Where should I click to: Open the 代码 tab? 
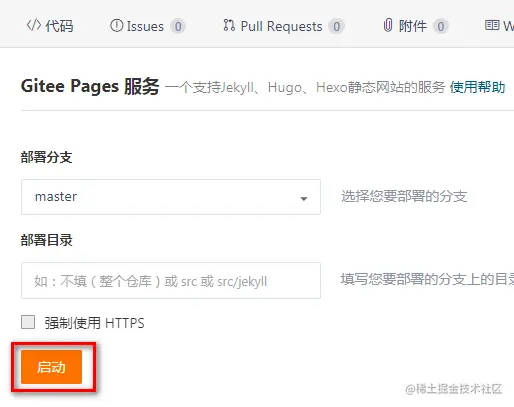tap(50, 26)
